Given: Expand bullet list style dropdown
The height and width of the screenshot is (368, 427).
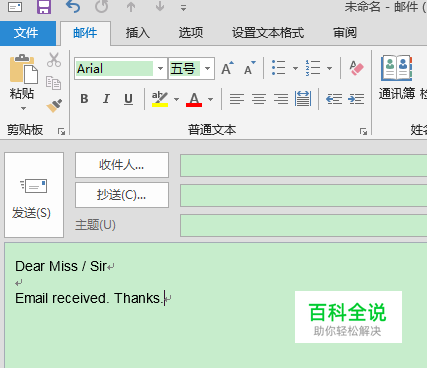Looking at the screenshot, I should coord(295,69).
